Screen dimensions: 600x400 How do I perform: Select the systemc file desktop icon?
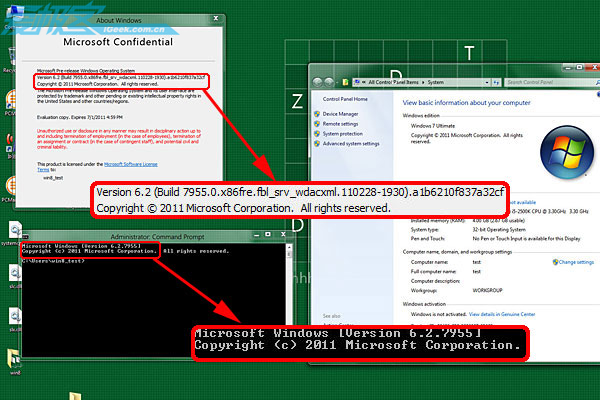point(14,233)
